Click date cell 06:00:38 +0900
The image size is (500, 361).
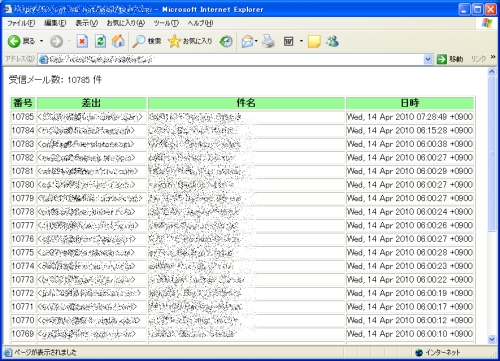(x=410, y=144)
